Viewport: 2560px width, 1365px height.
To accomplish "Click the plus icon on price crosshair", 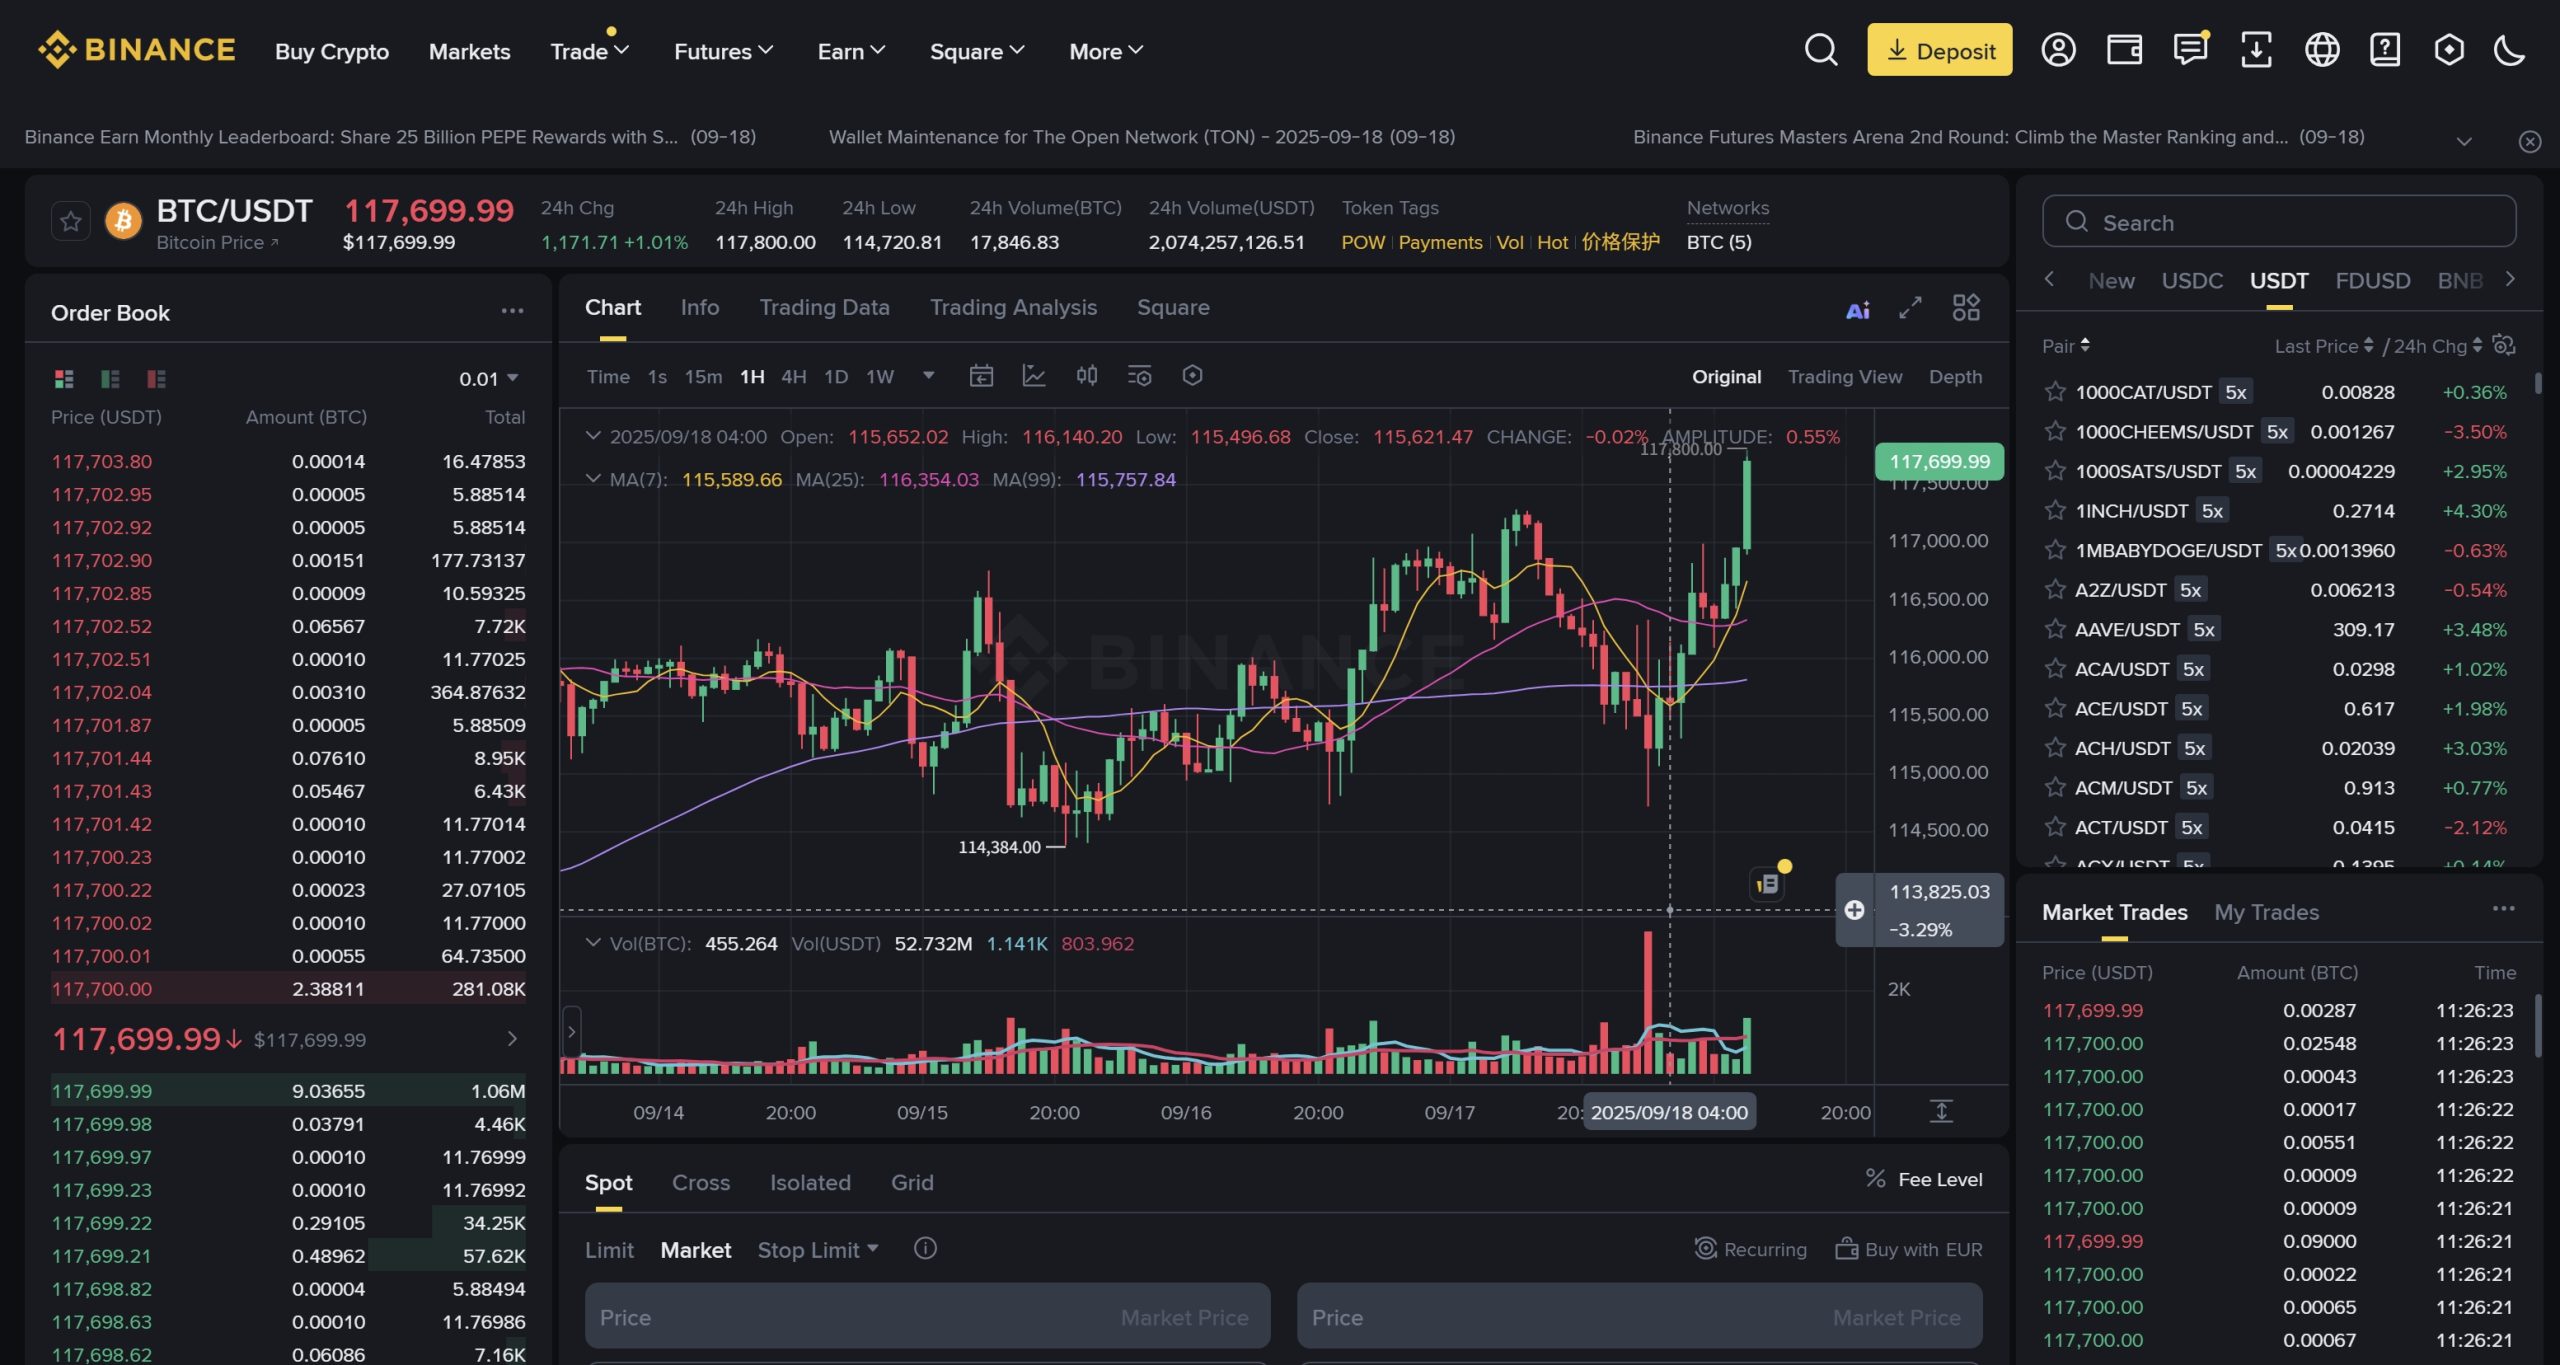I will [1854, 910].
